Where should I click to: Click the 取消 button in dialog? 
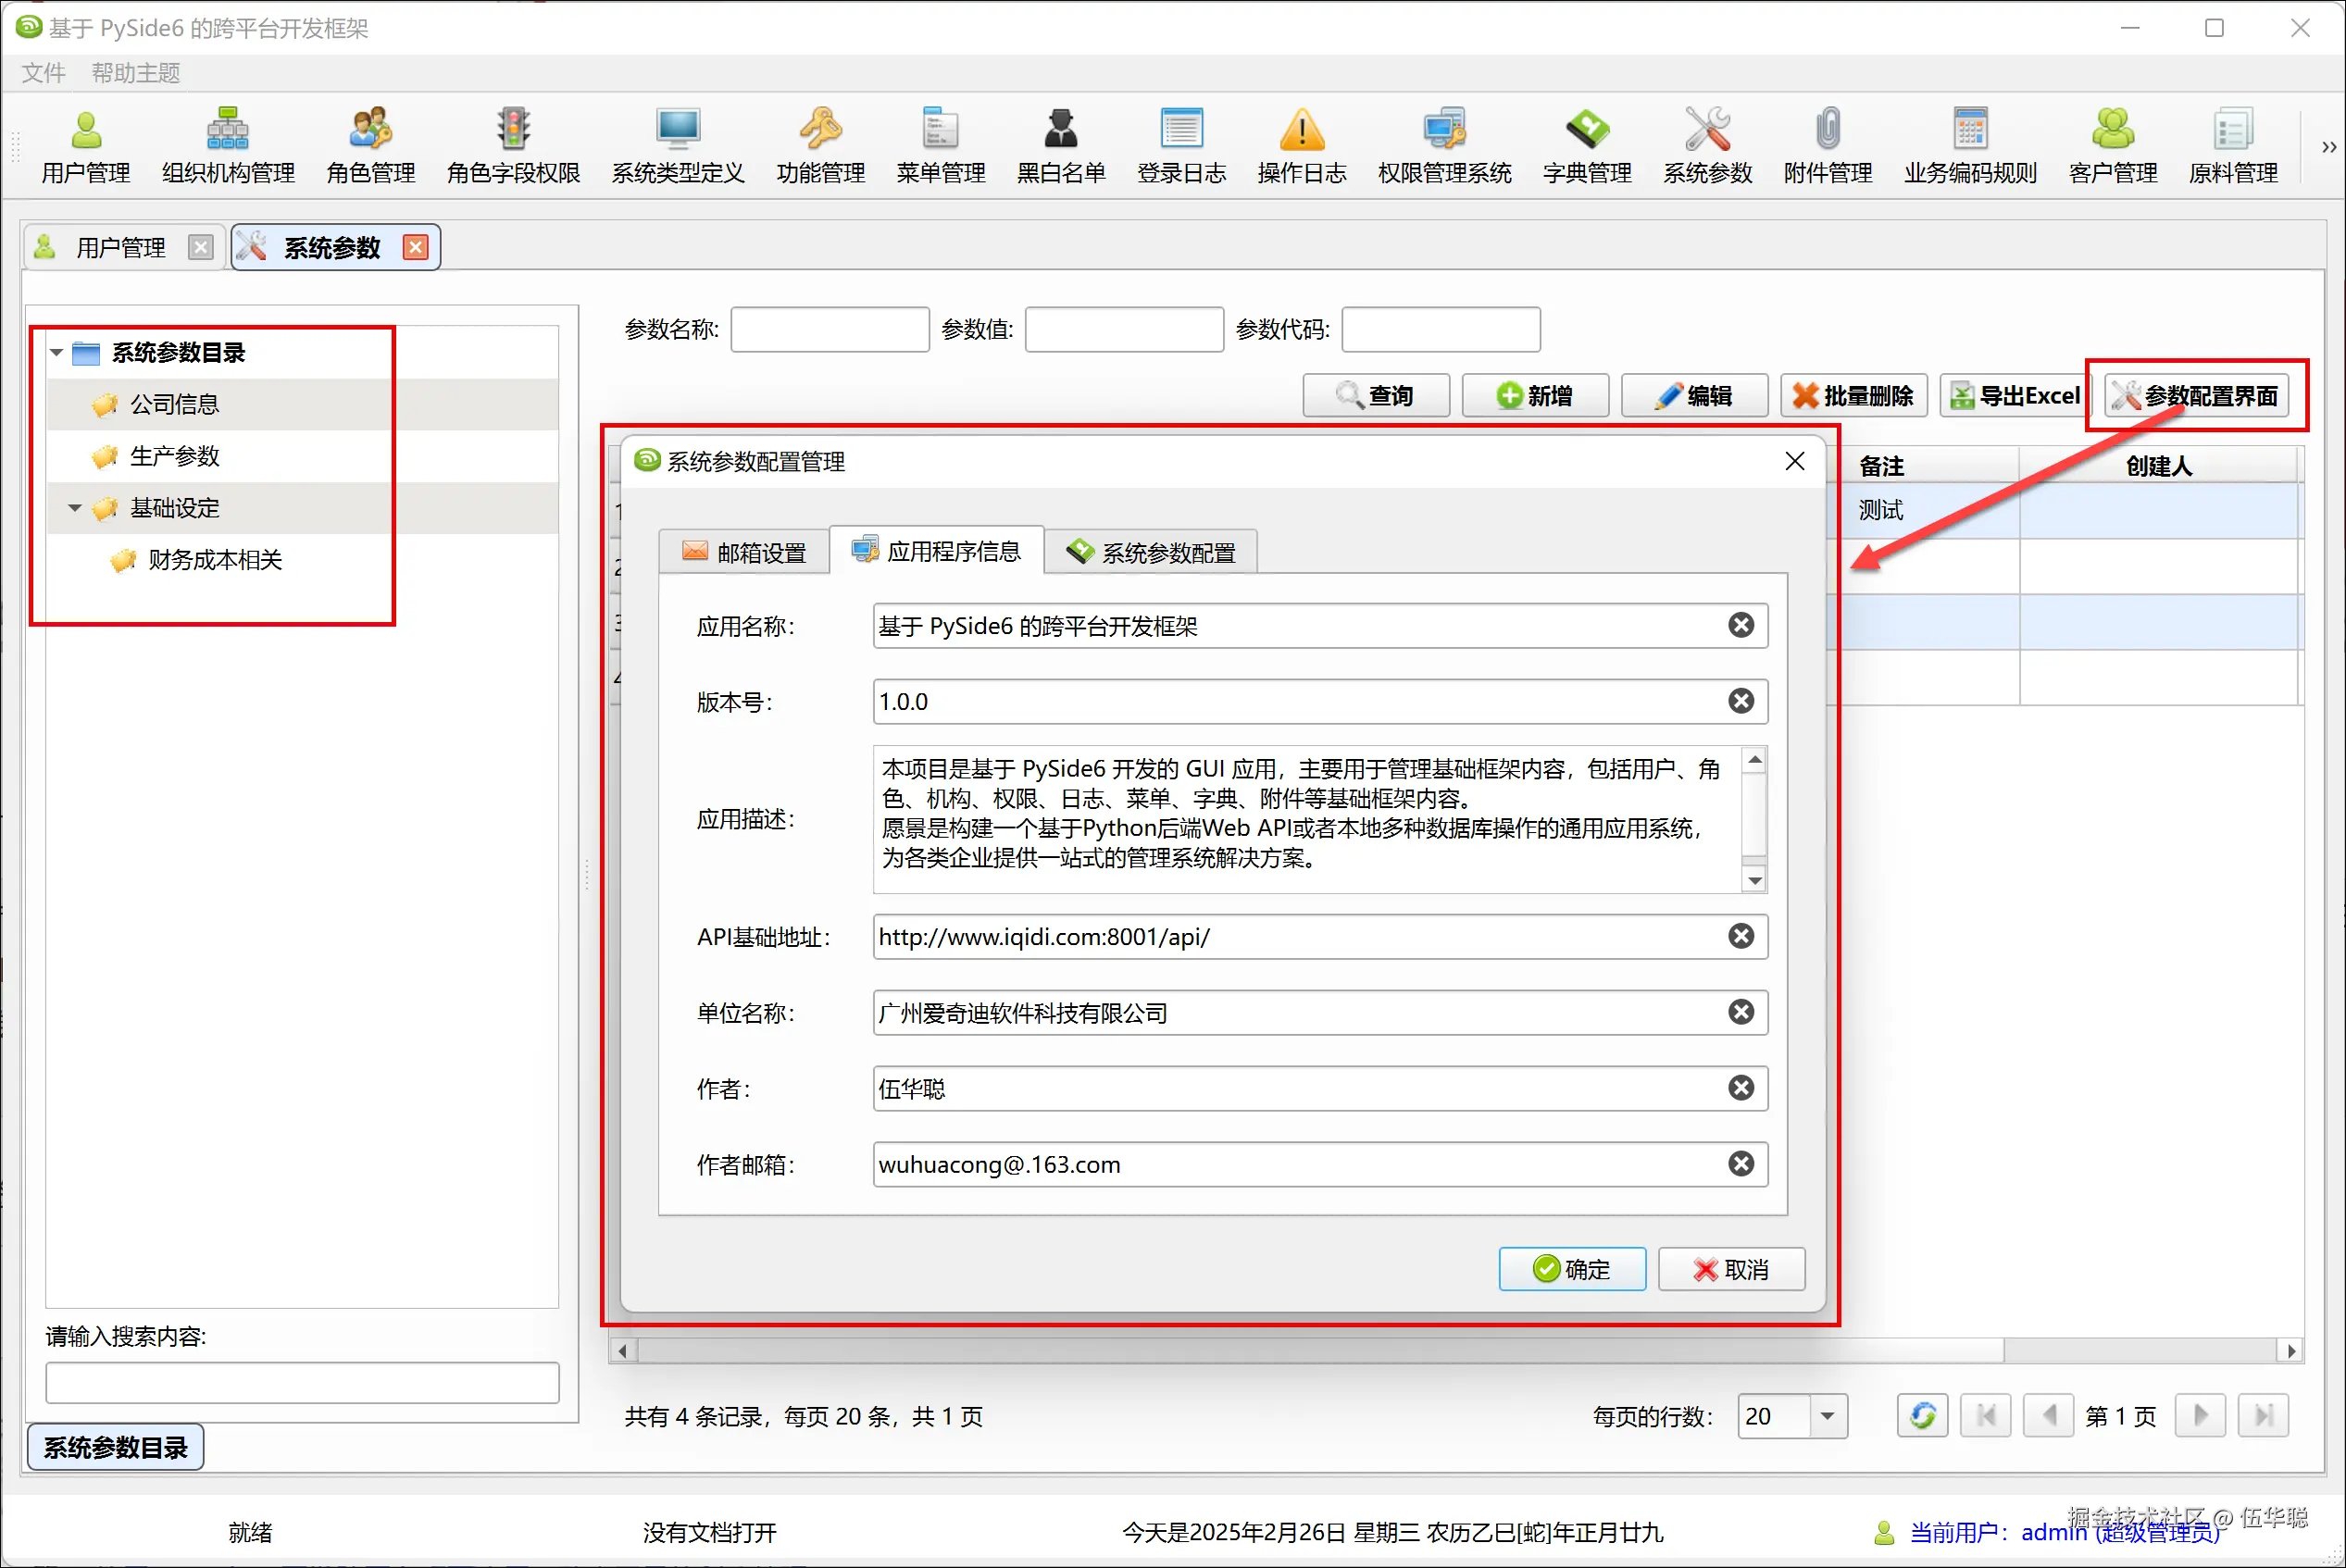click(x=1731, y=1269)
